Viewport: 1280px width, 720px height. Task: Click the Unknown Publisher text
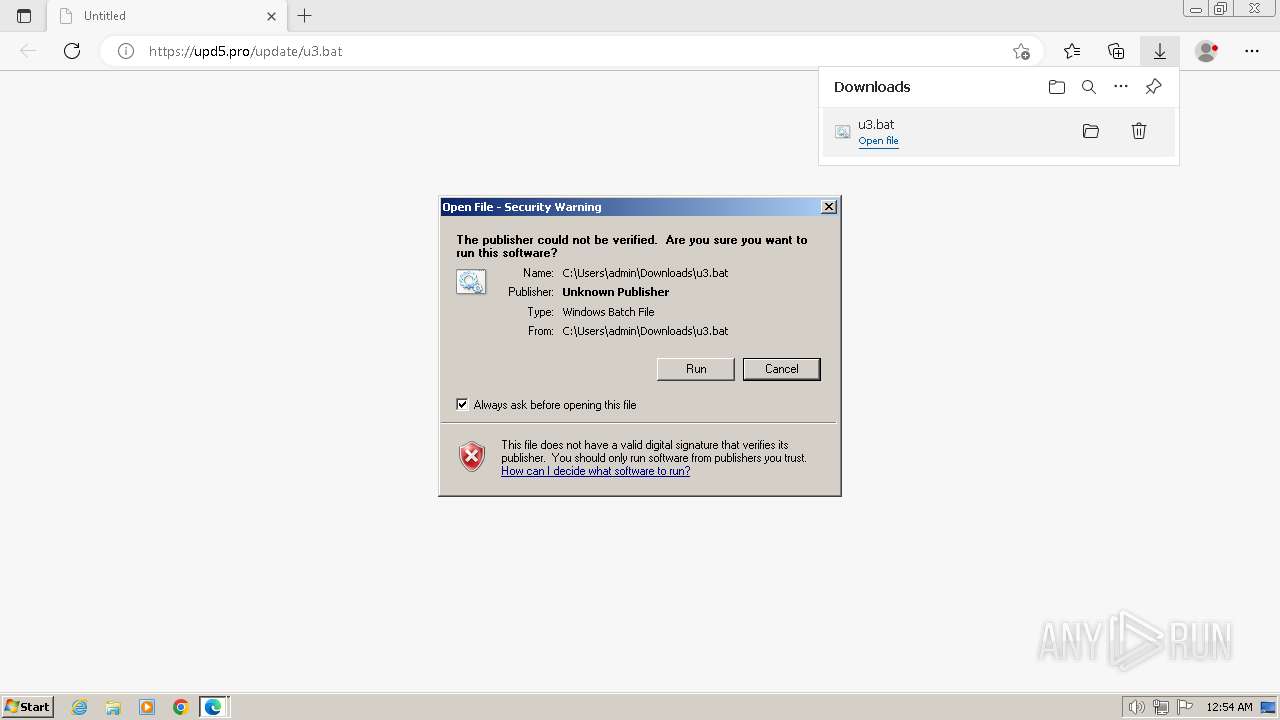click(x=616, y=292)
